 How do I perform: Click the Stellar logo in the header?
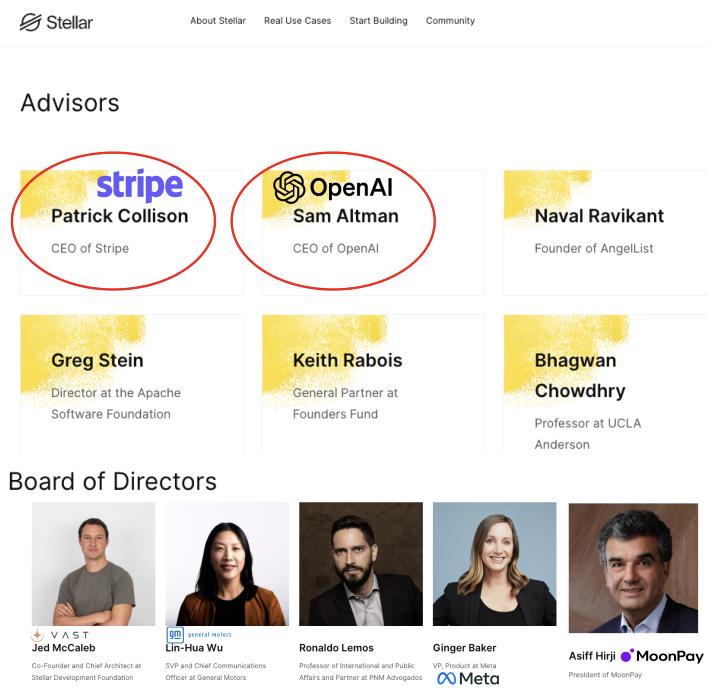click(56, 22)
